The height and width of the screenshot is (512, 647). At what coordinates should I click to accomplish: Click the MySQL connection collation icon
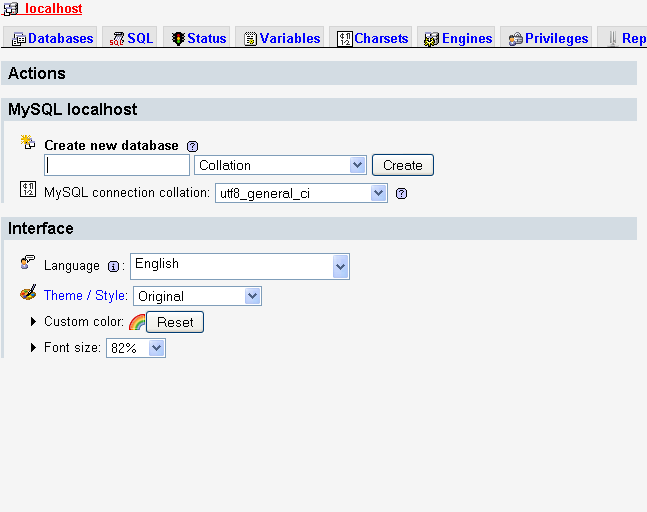point(28,189)
